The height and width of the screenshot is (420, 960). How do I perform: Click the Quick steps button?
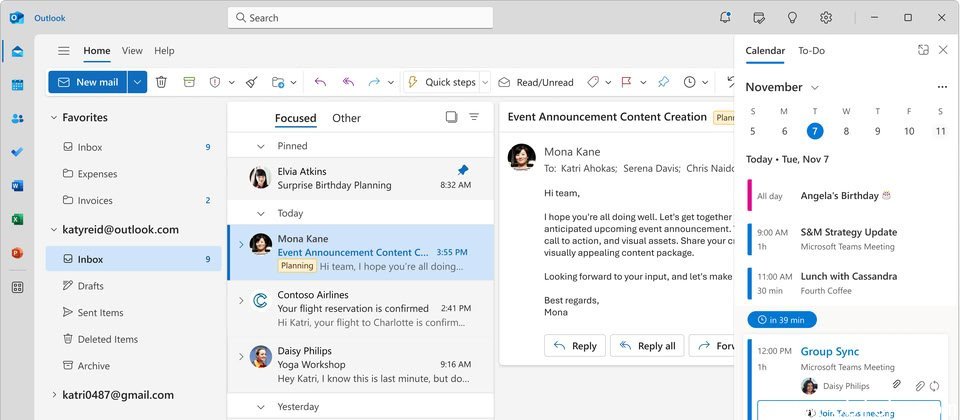pyautogui.click(x=441, y=82)
